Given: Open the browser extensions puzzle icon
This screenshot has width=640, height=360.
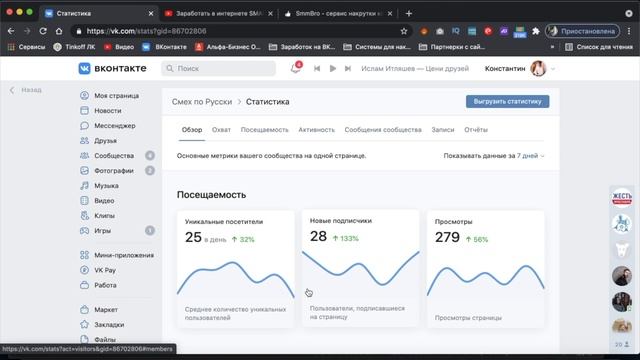Looking at the screenshot, I should 536,31.
